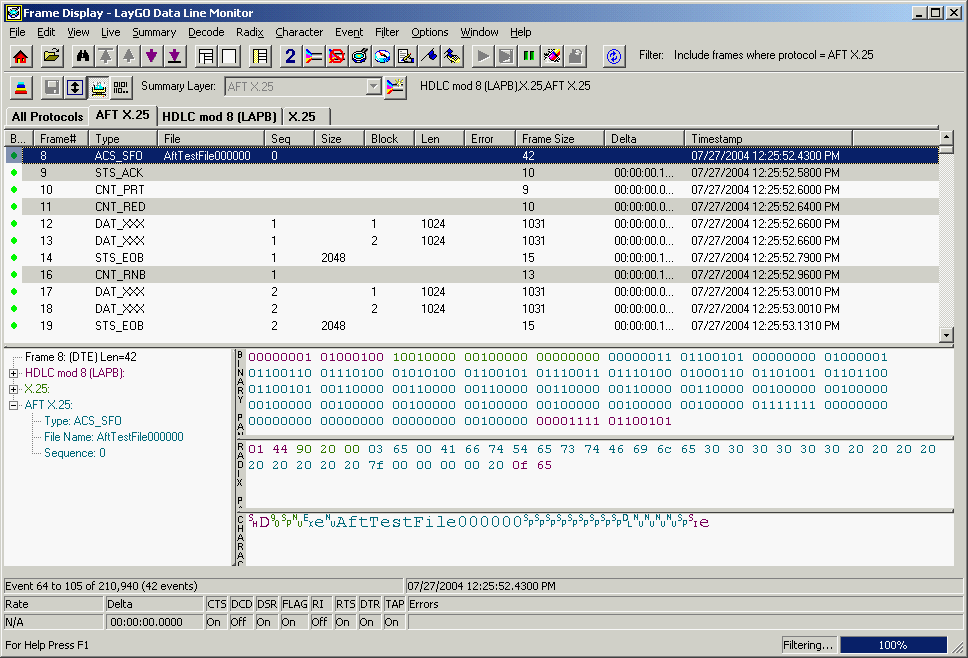
Task: Click the grey step/stop playback icon
Action: (x=506, y=56)
